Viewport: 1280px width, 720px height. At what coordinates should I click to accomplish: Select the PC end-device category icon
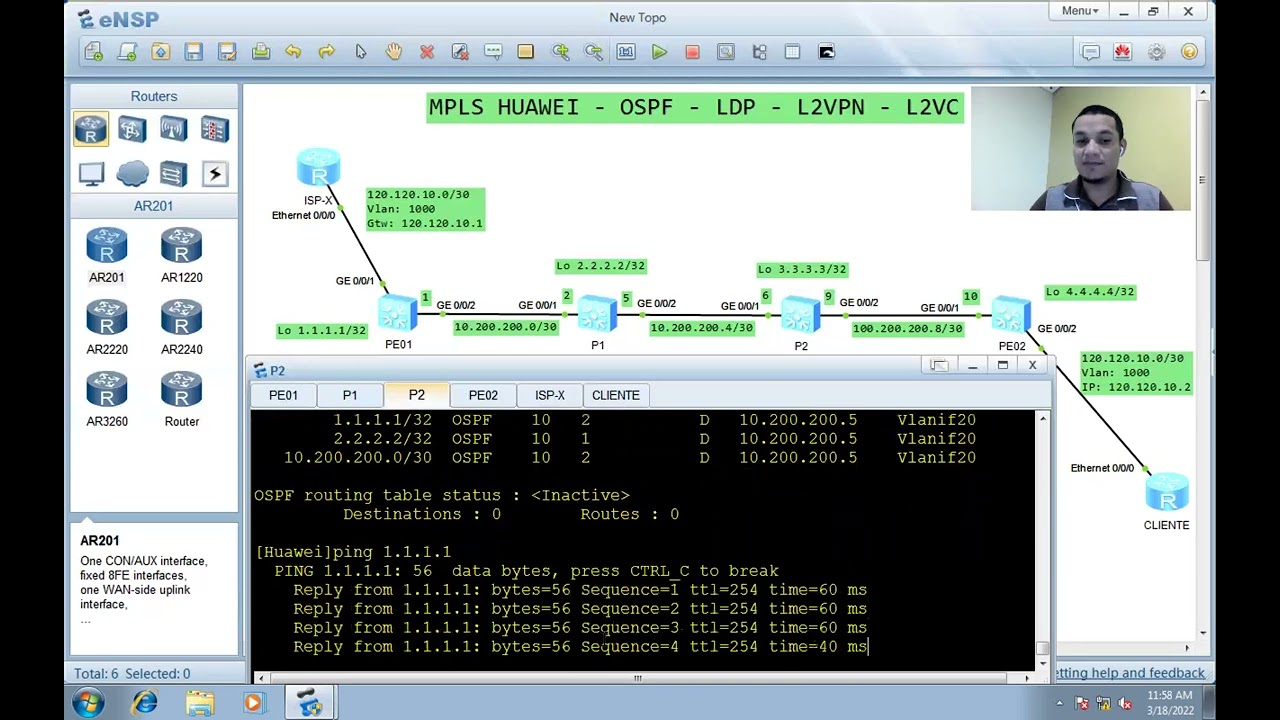click(91, 174)
